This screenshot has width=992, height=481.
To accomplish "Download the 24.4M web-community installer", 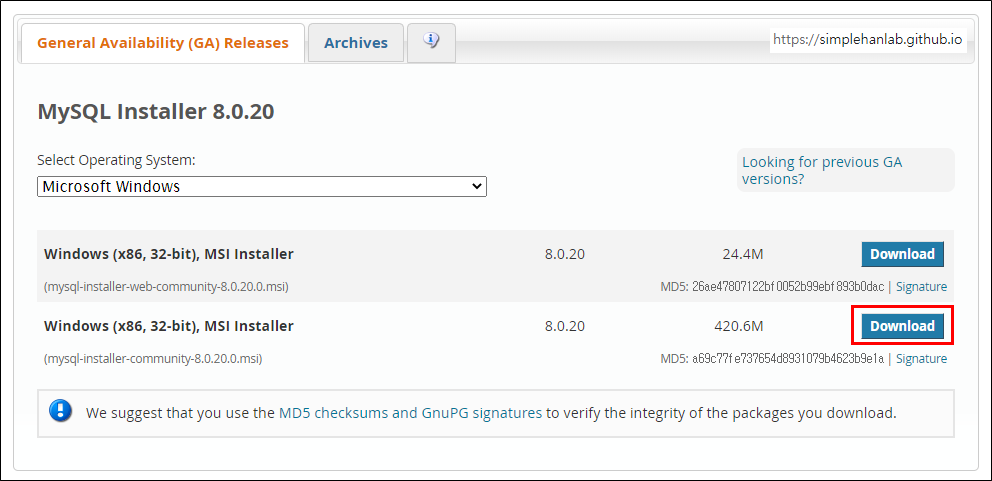I will (x=902, y=254).
